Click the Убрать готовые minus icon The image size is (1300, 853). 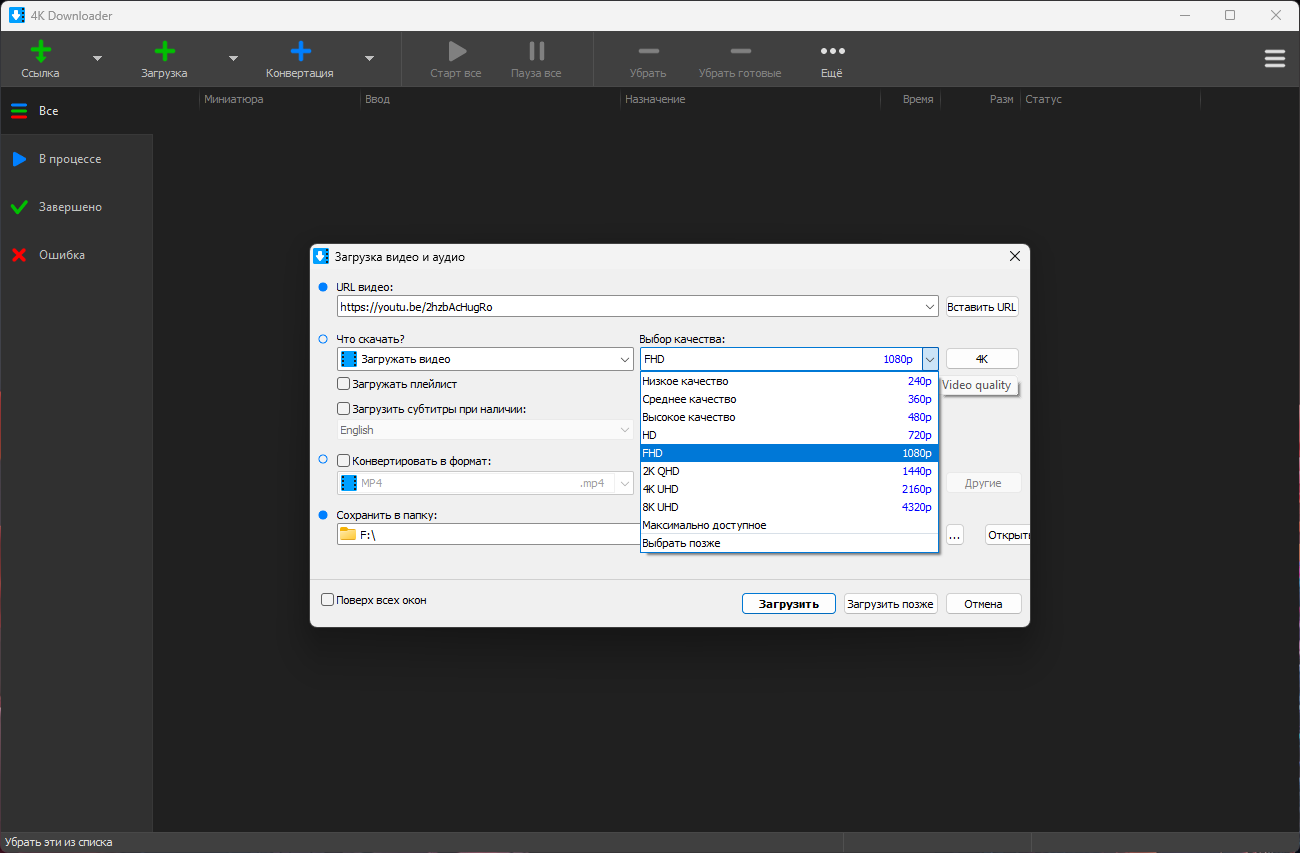740,51
